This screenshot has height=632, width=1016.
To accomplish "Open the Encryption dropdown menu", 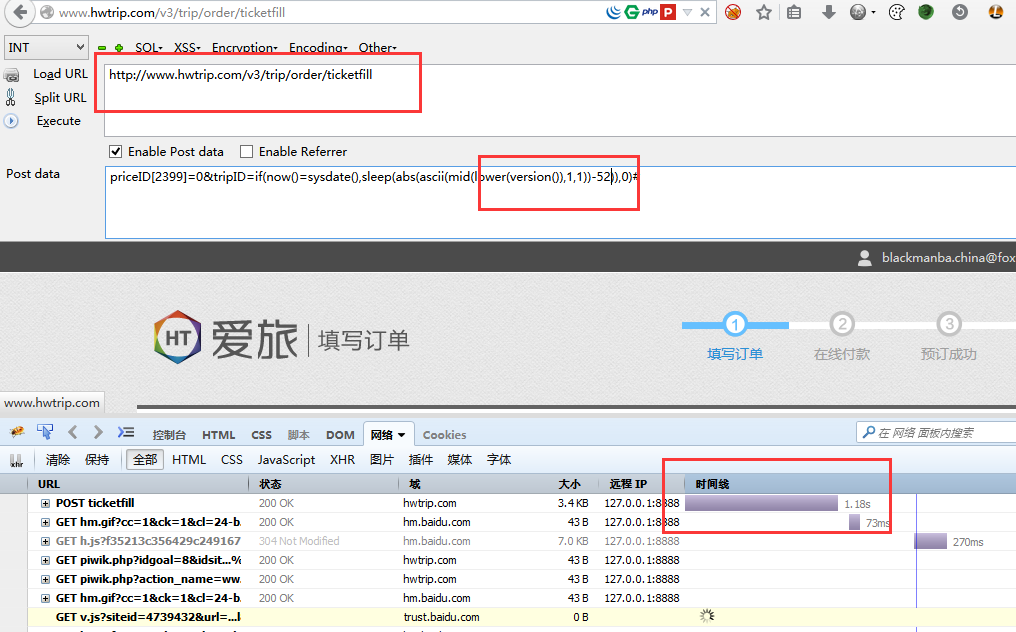I will pos(244,48).
